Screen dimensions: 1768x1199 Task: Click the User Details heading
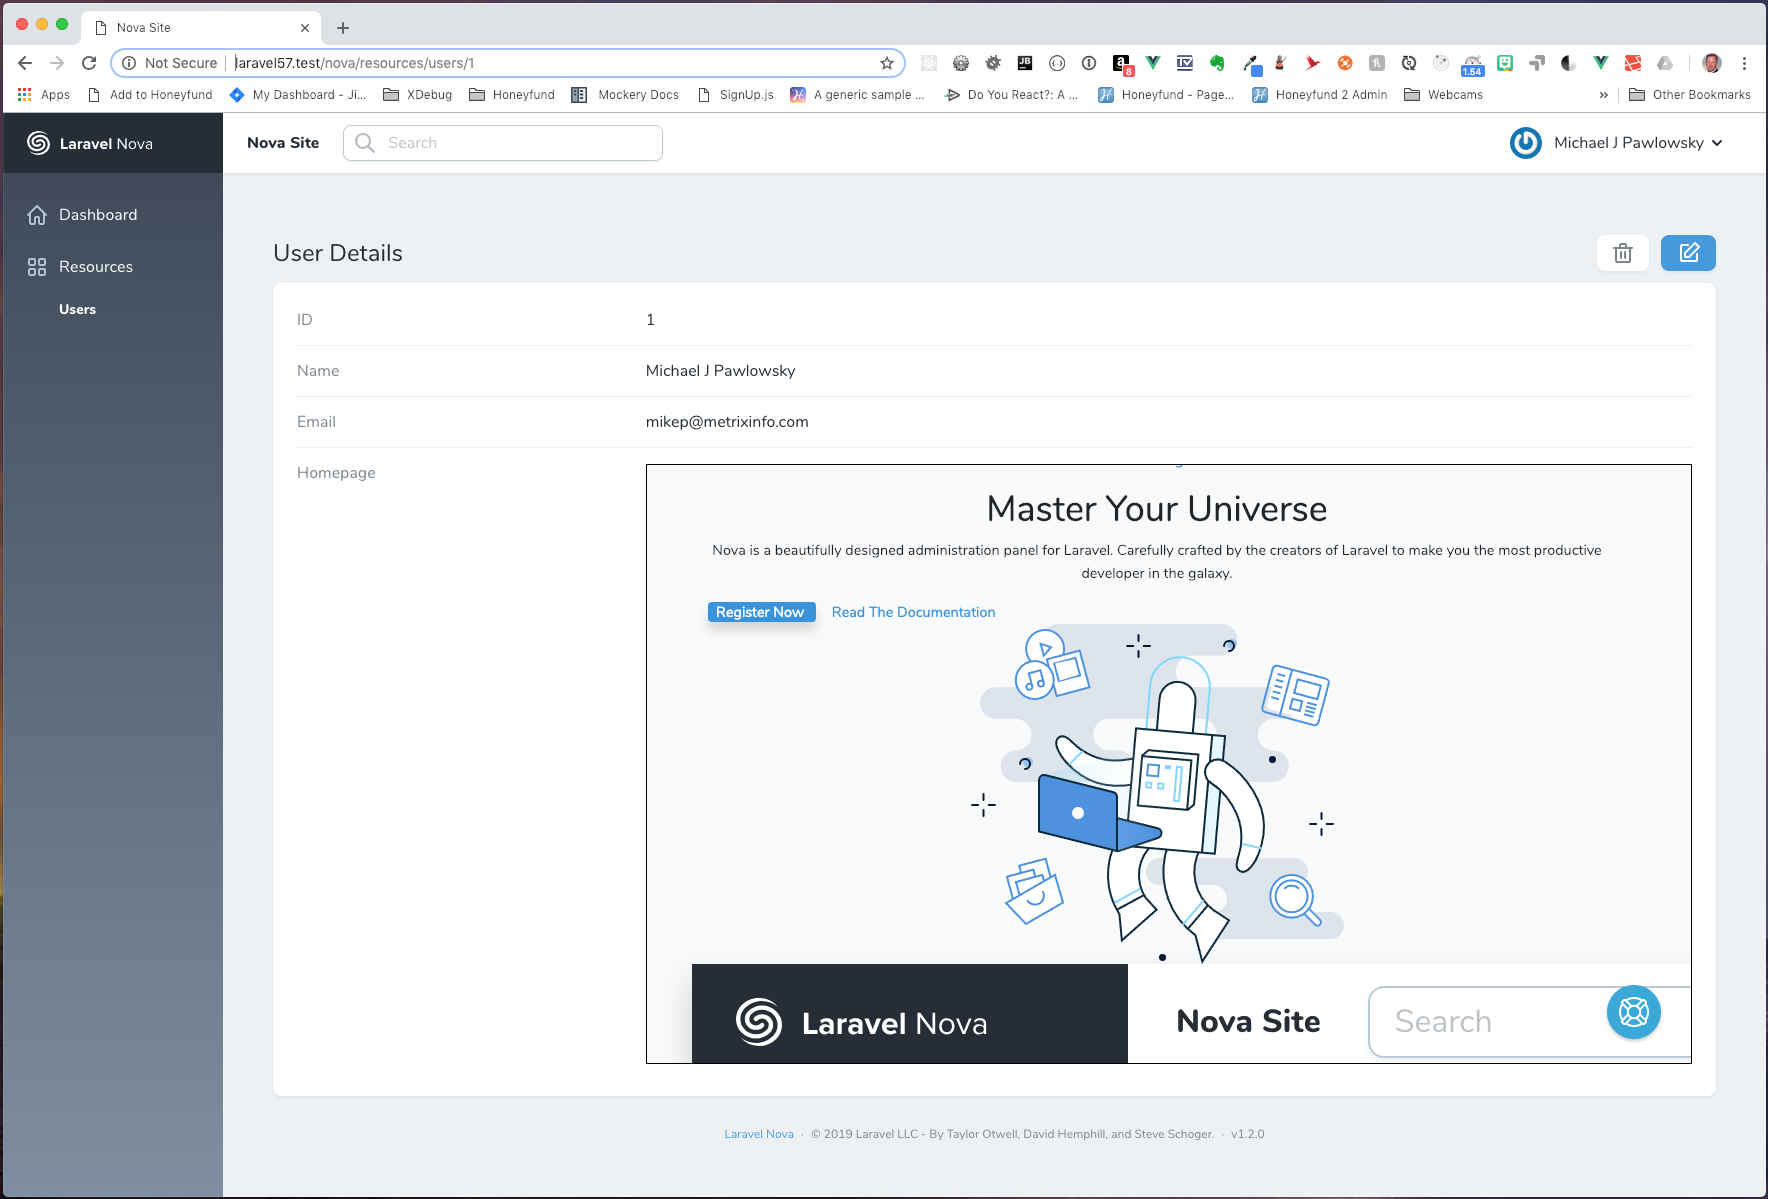[338, 253]
